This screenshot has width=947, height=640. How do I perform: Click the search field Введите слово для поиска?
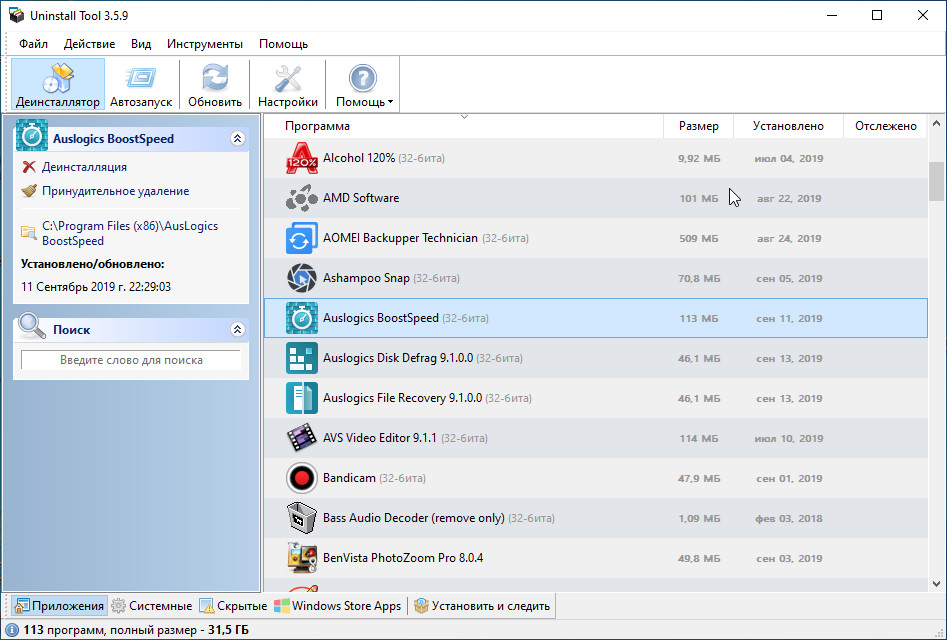(131, 360)
